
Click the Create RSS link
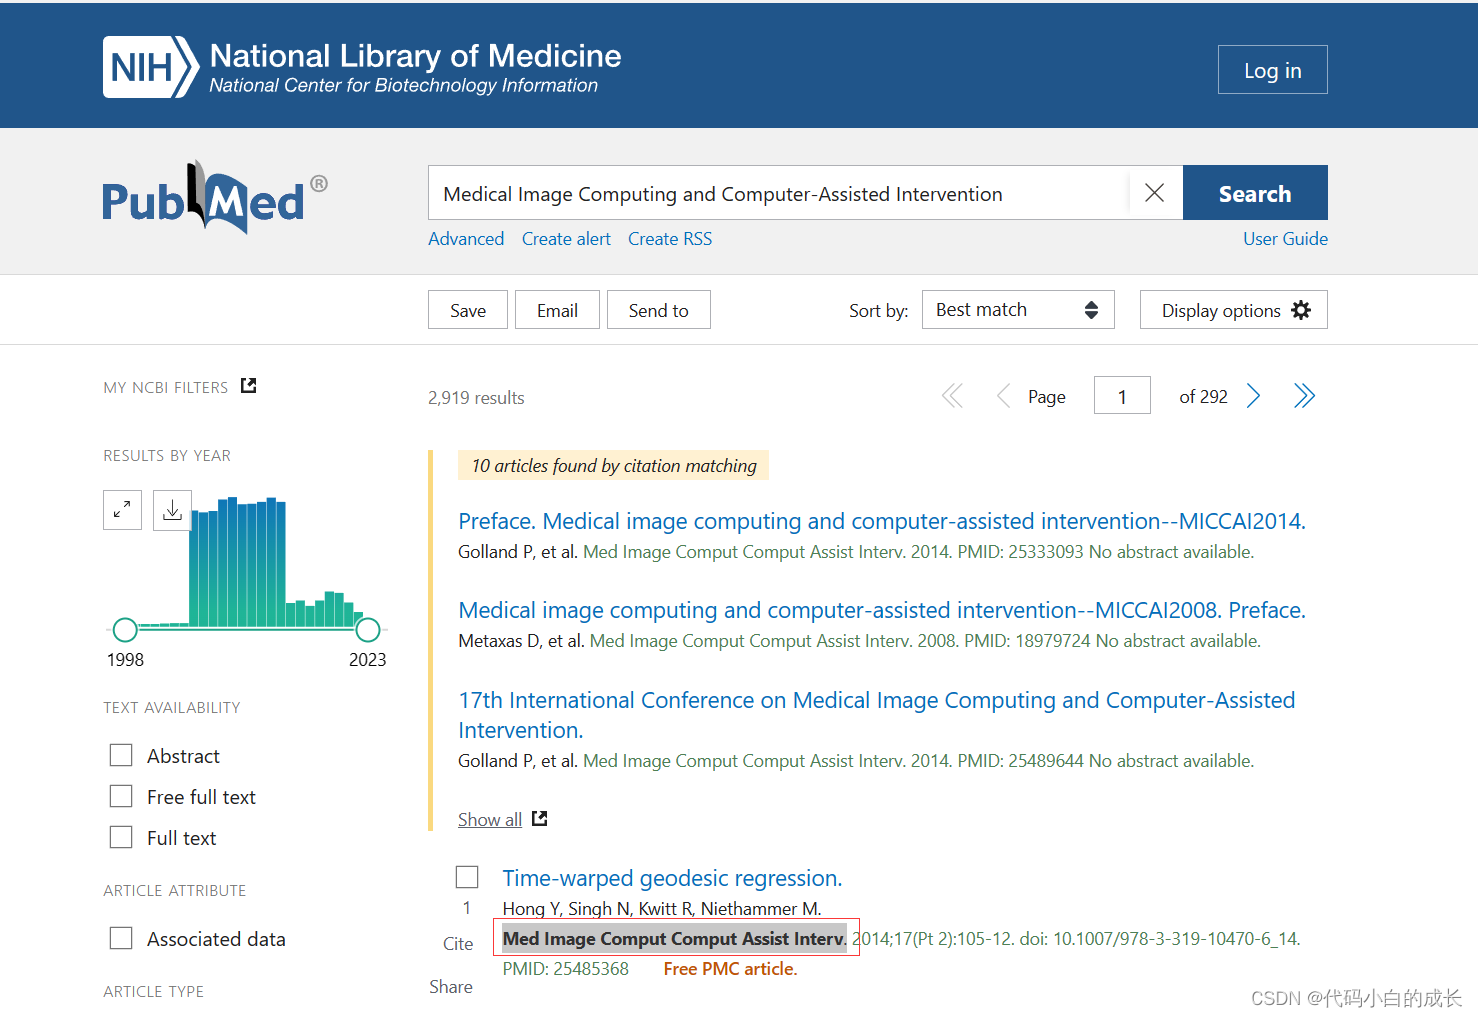[x=670, y=239]
